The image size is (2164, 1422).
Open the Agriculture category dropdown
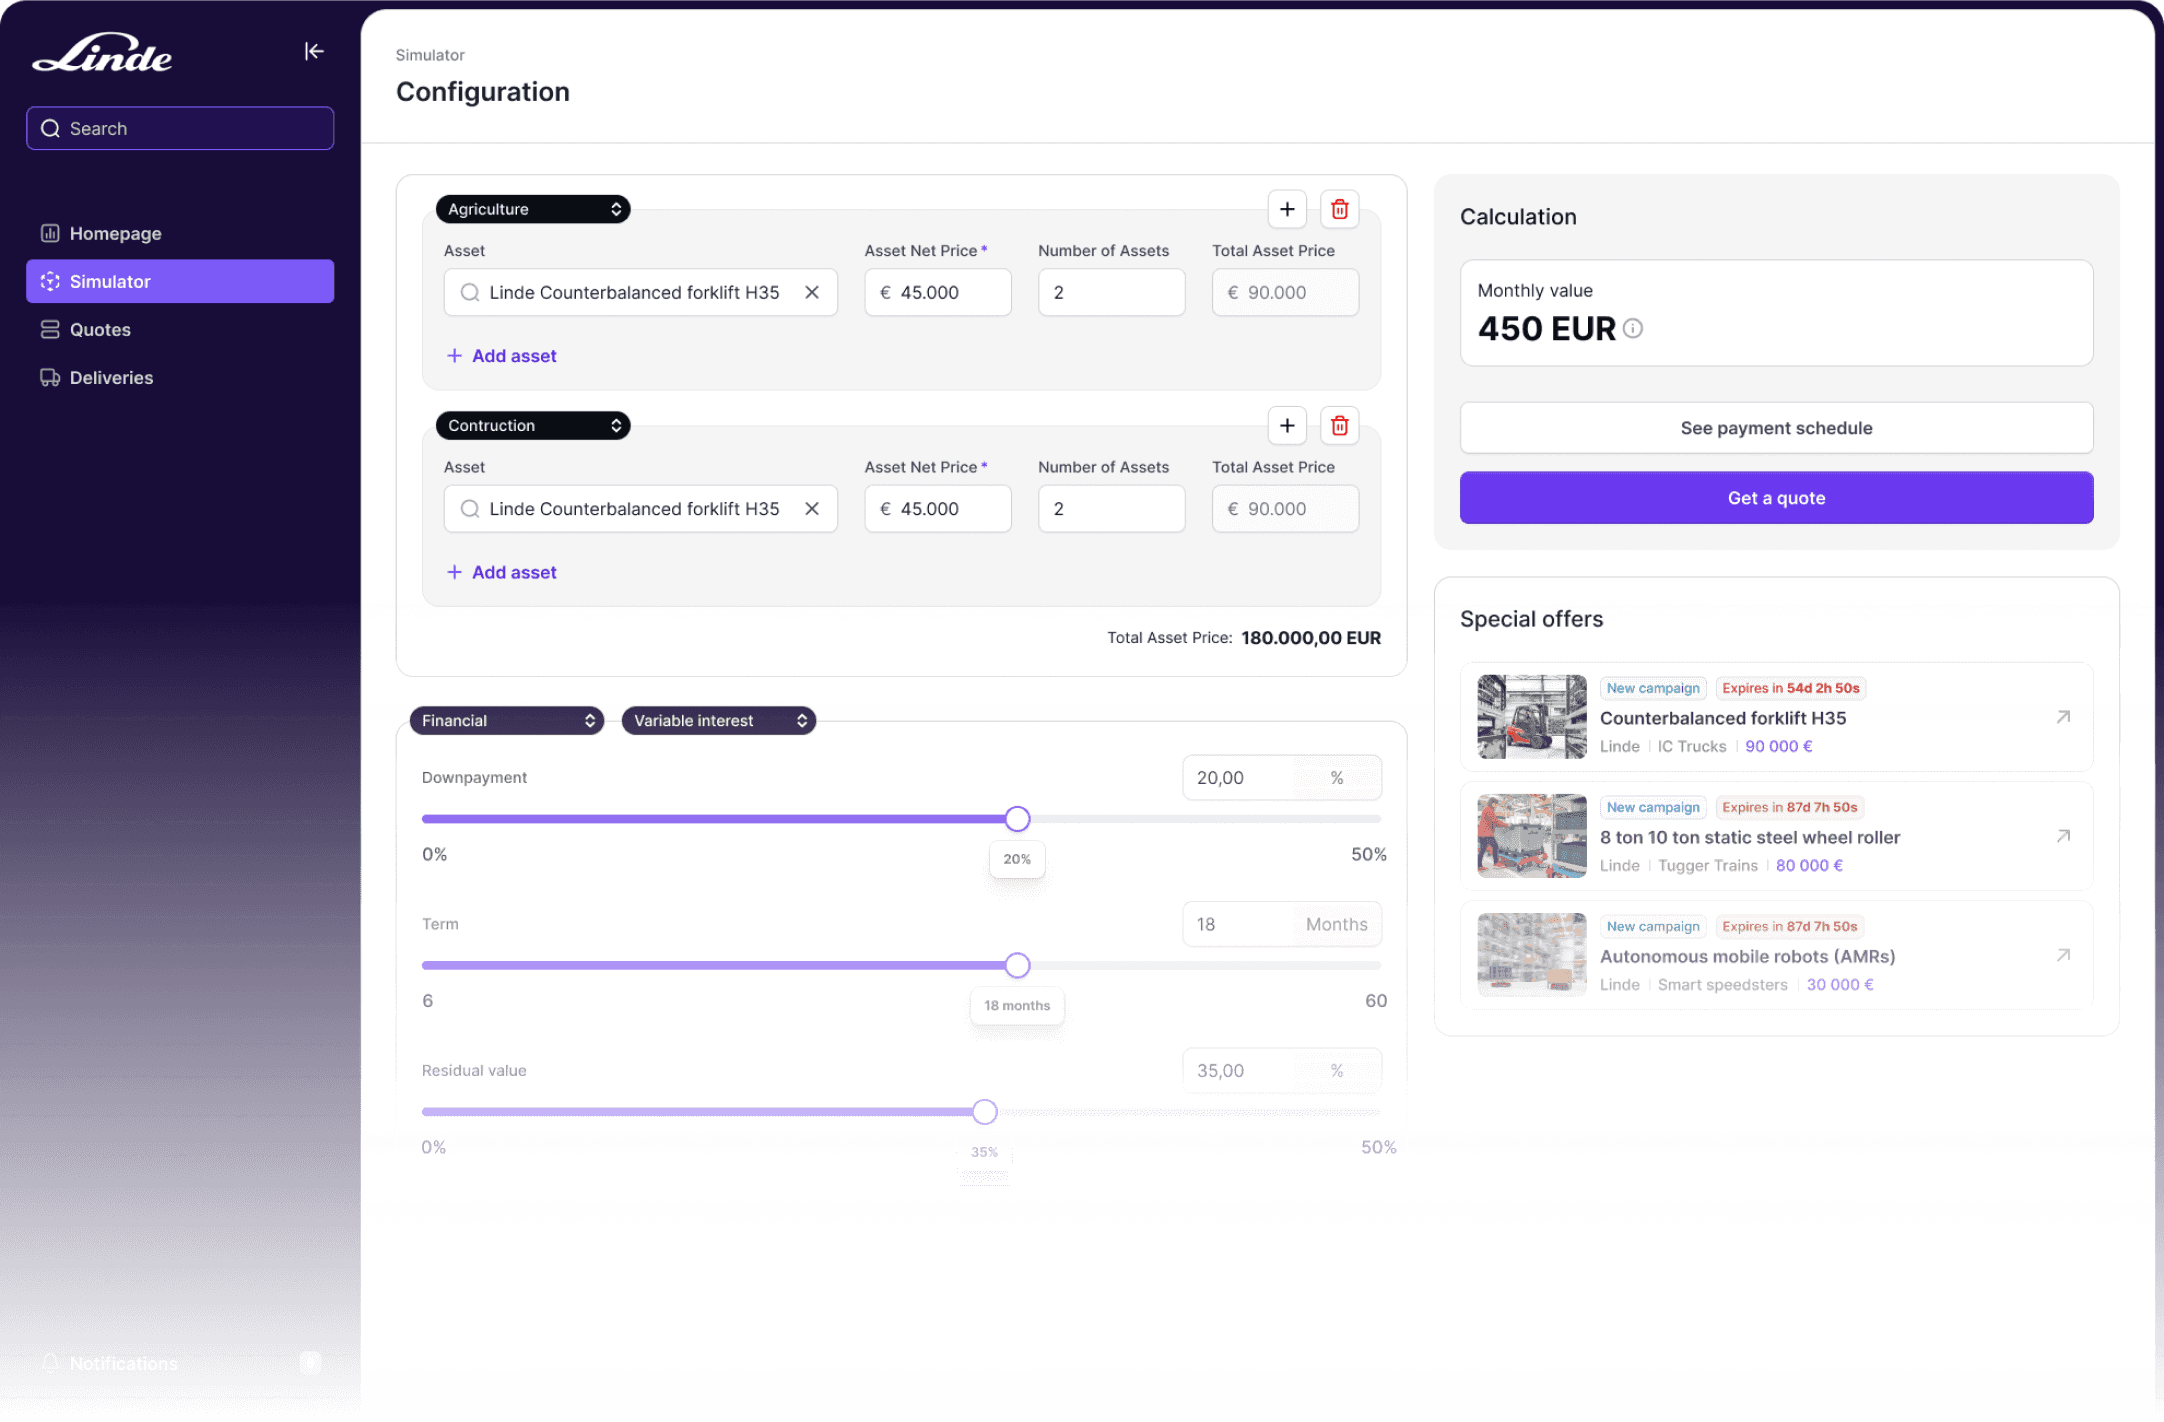click(532, 209)
